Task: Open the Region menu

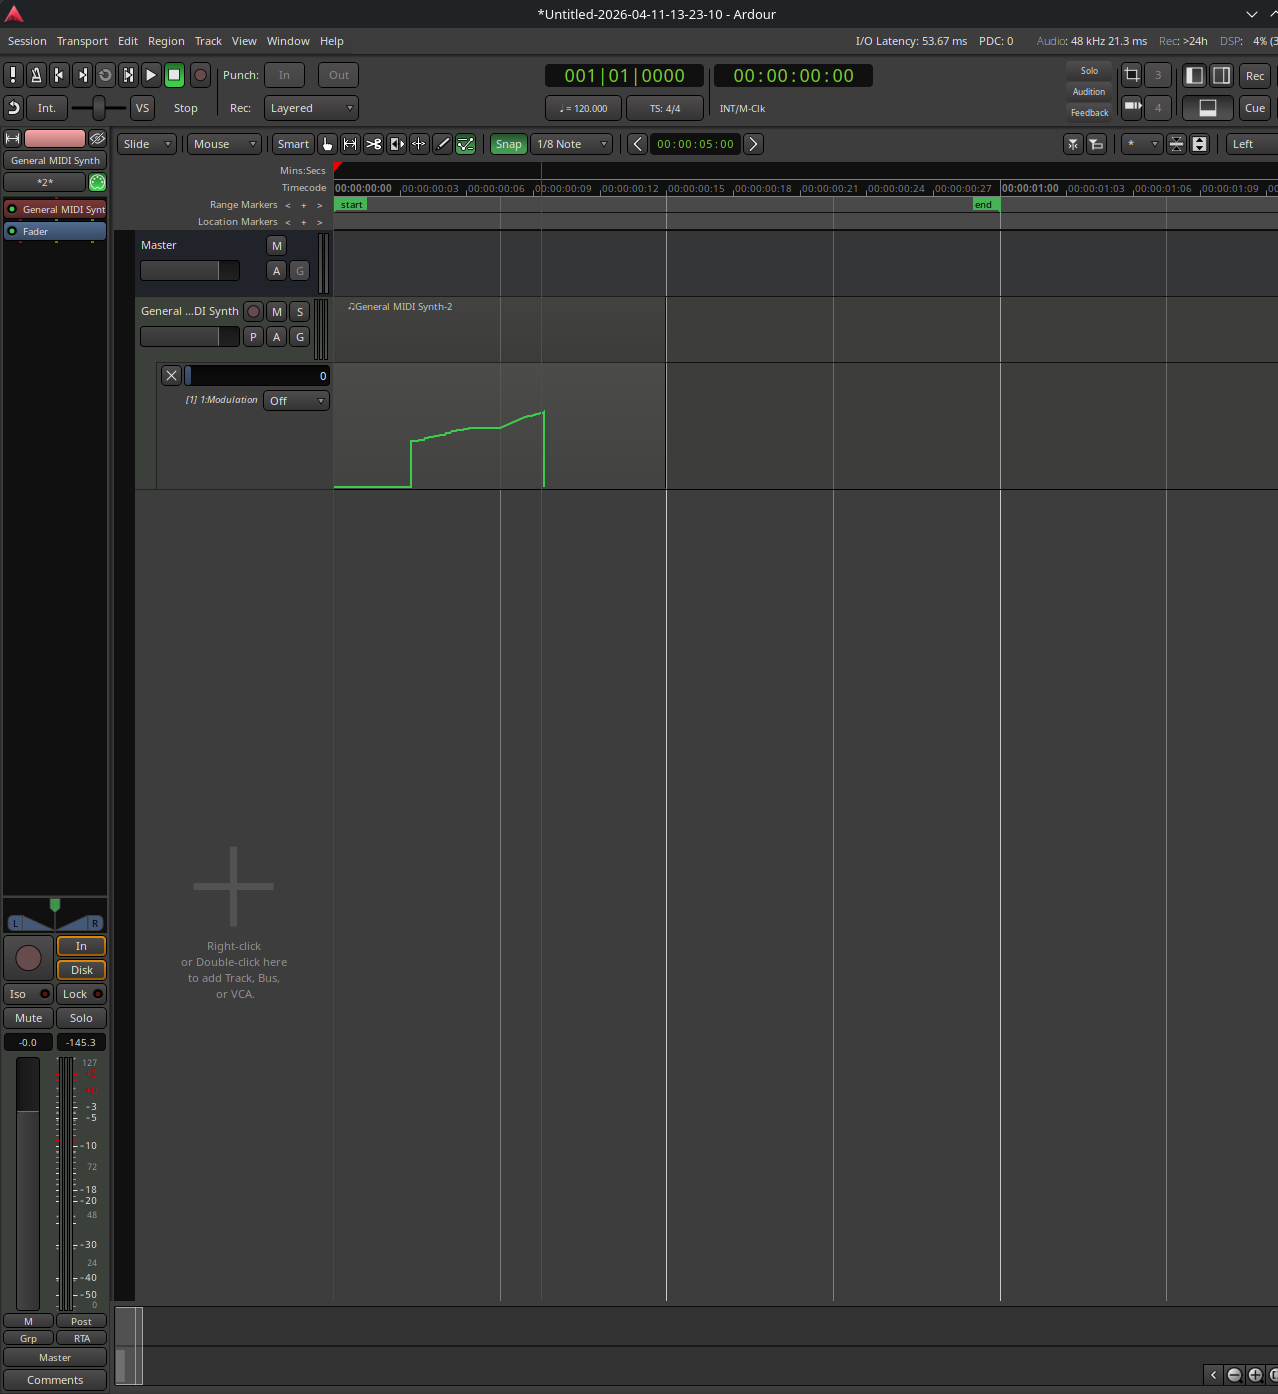Action: [x=166, y=41]
